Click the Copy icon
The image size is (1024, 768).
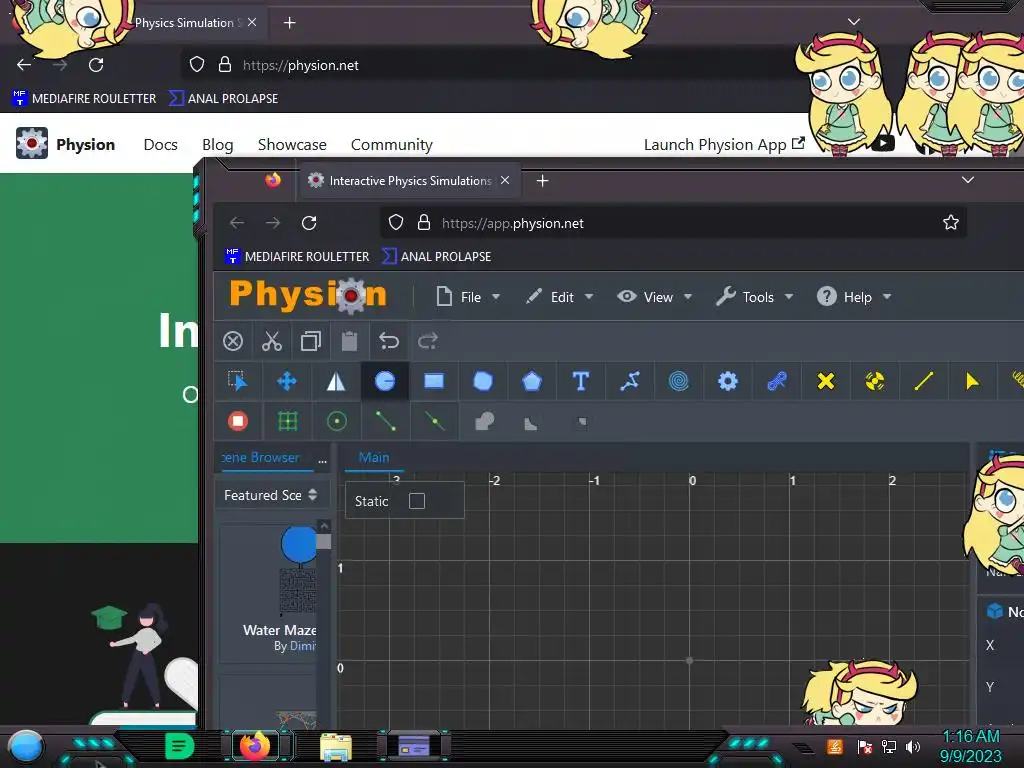click(311, 341)
